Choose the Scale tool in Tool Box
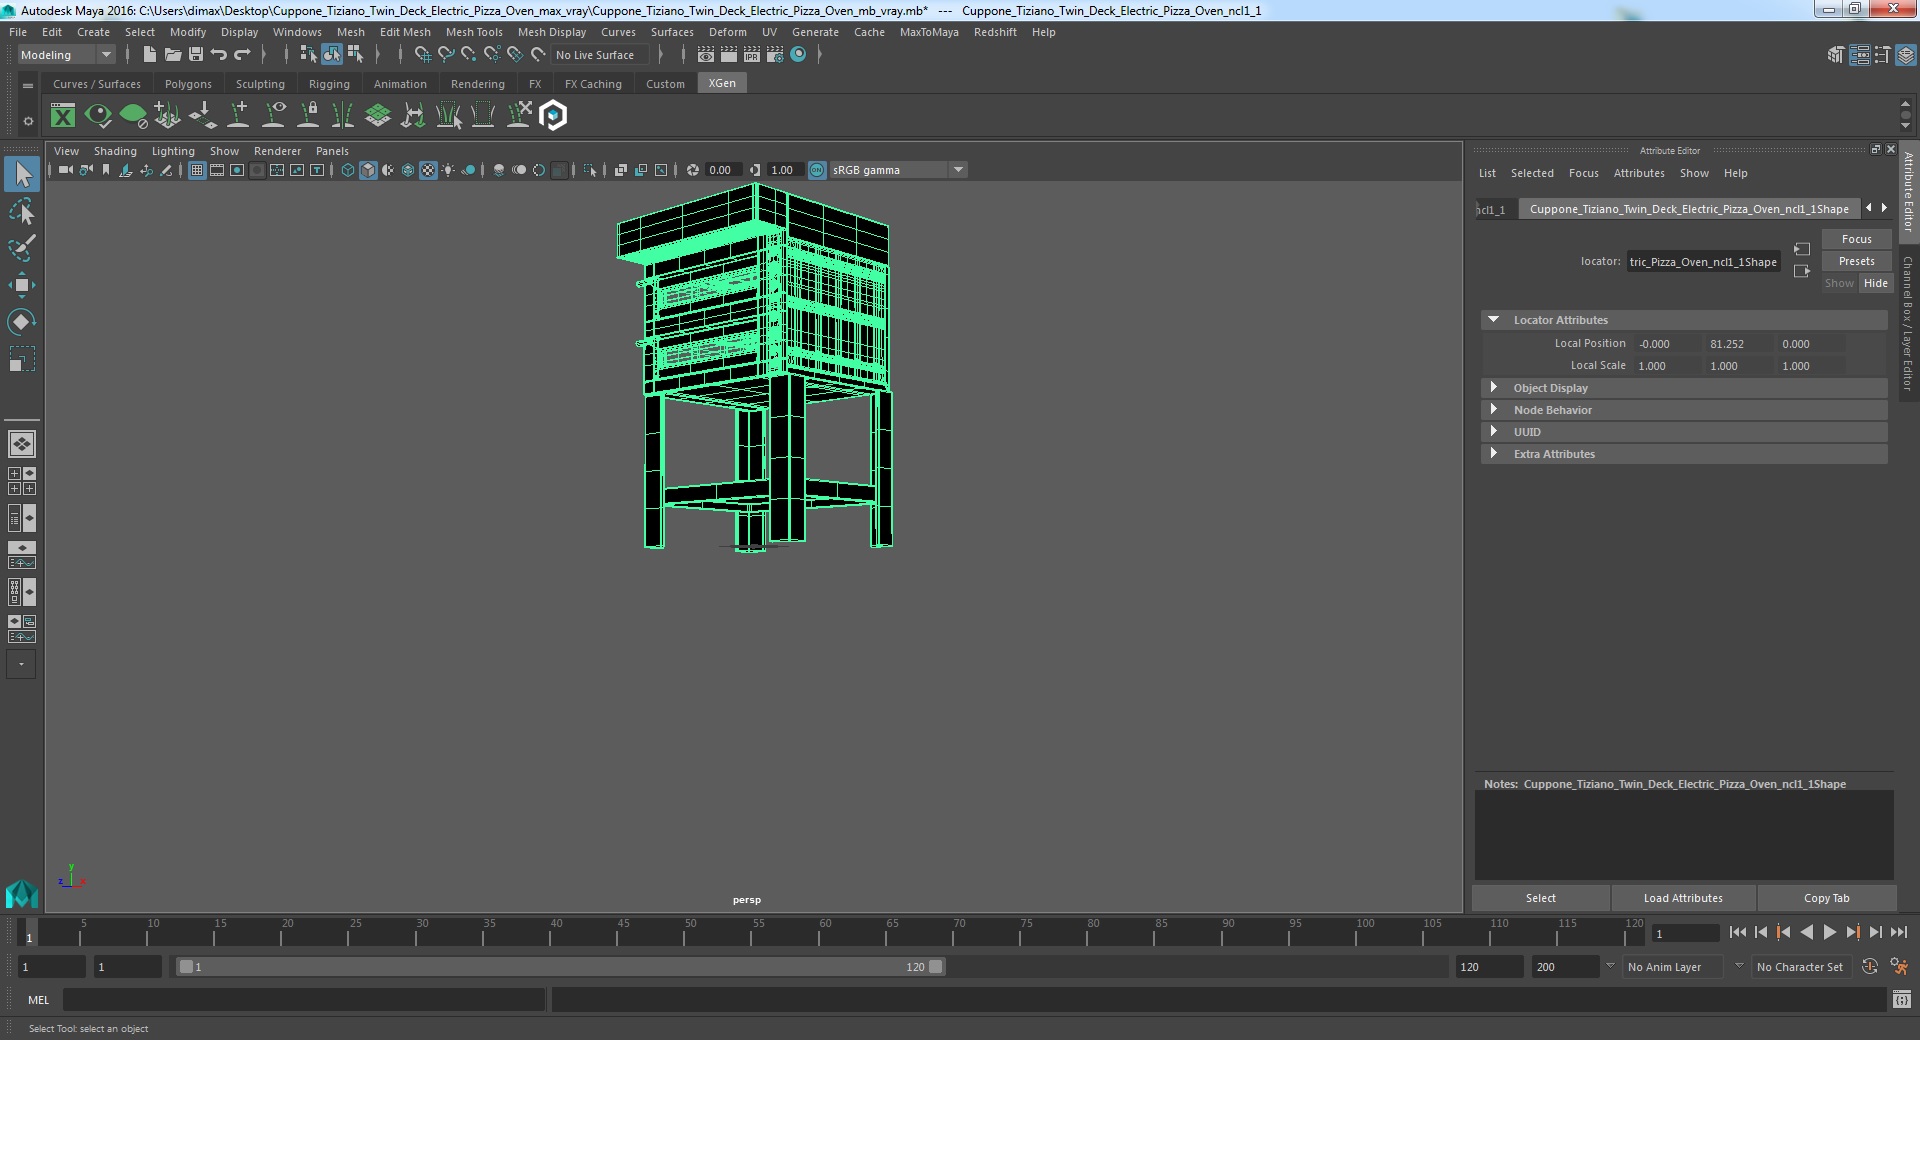The image size is (1920, 1158). [21, 359]
